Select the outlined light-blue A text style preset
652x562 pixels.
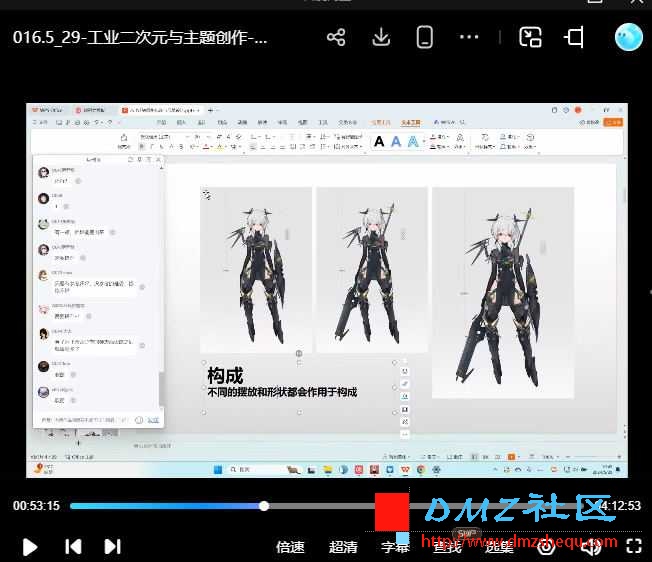coord(413,142)
